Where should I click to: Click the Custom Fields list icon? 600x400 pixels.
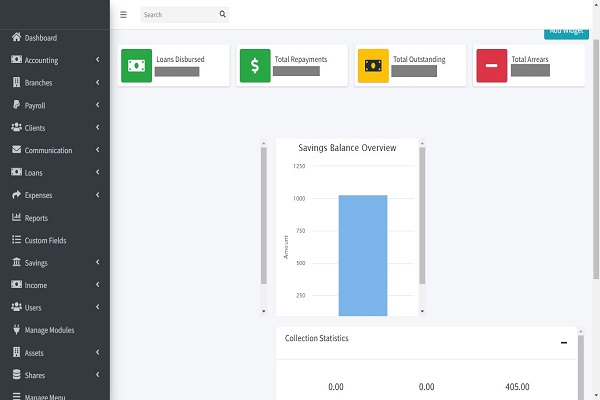pyautogui.click(x=17, y=240)
